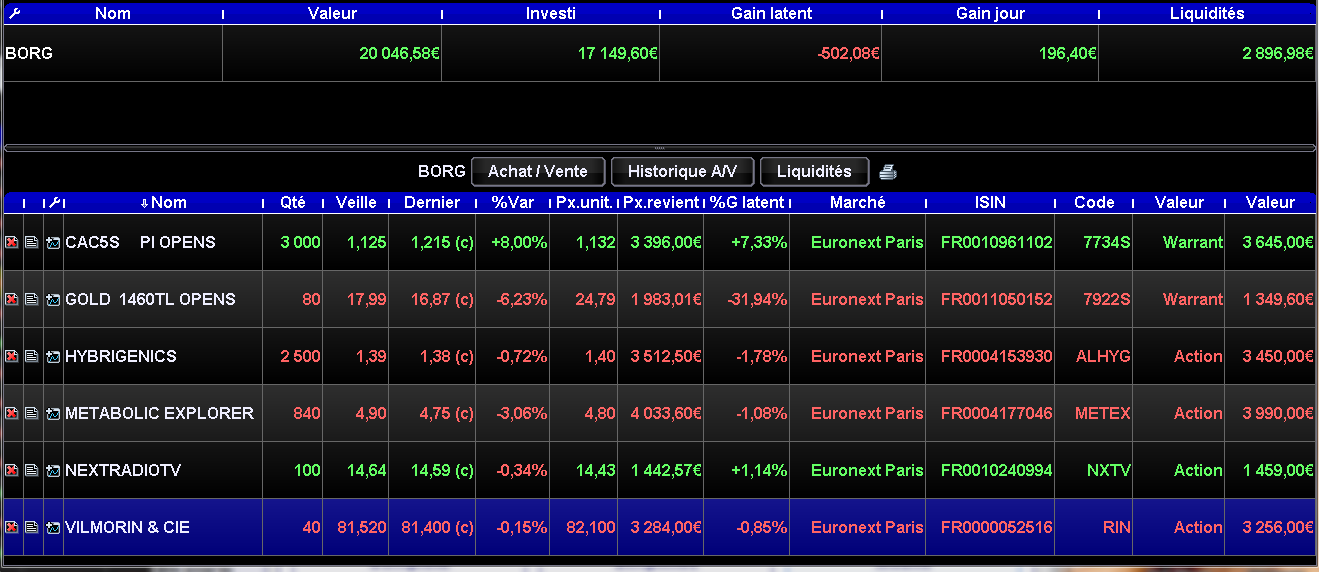This screenshot has height=572, width=1319.
Task: Click Liquidités column header in summary table
Action: tap(1207, 13)
